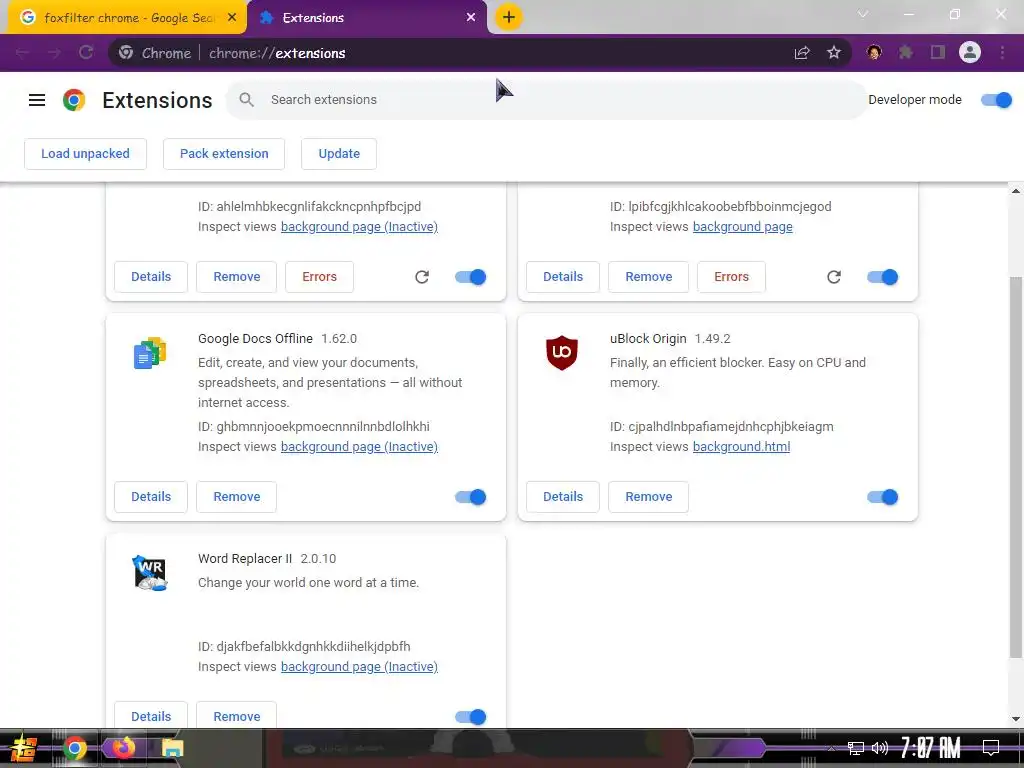Open the side panel icon in toolbar
The height and width of the screenshot is (768, 1024).
coord(938,52)
